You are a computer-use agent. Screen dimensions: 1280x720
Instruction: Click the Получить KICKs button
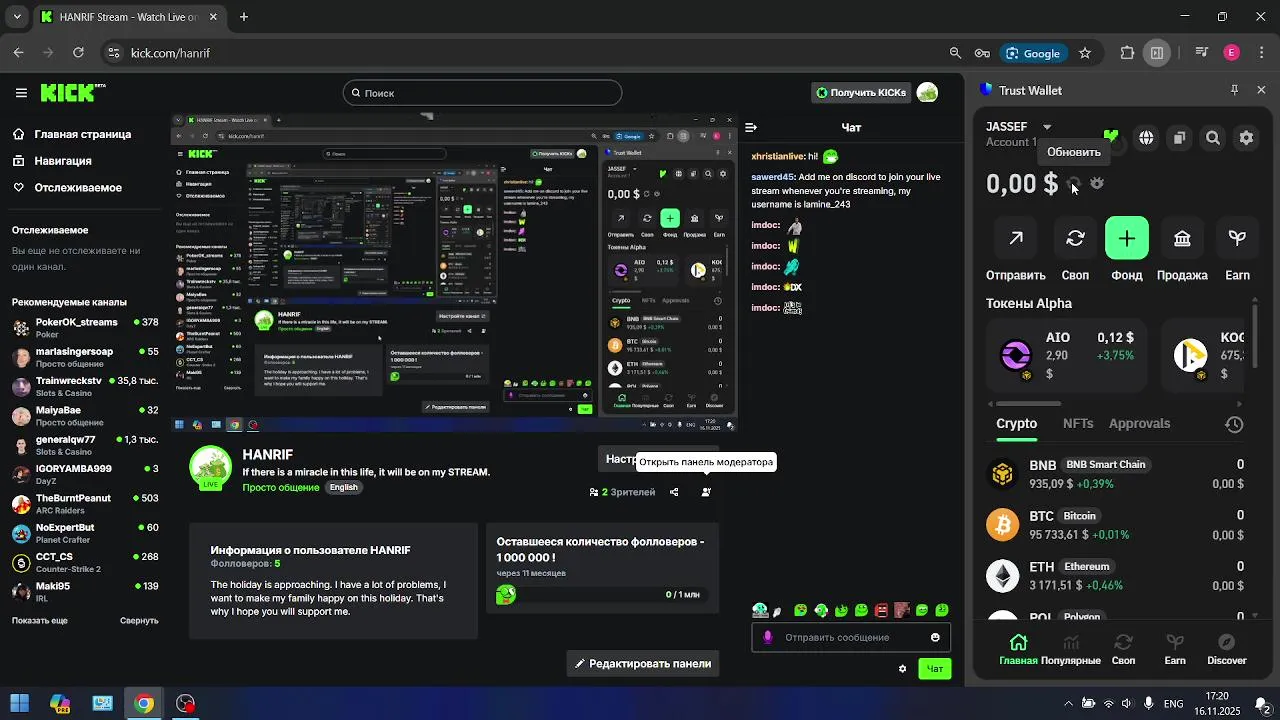861,93
